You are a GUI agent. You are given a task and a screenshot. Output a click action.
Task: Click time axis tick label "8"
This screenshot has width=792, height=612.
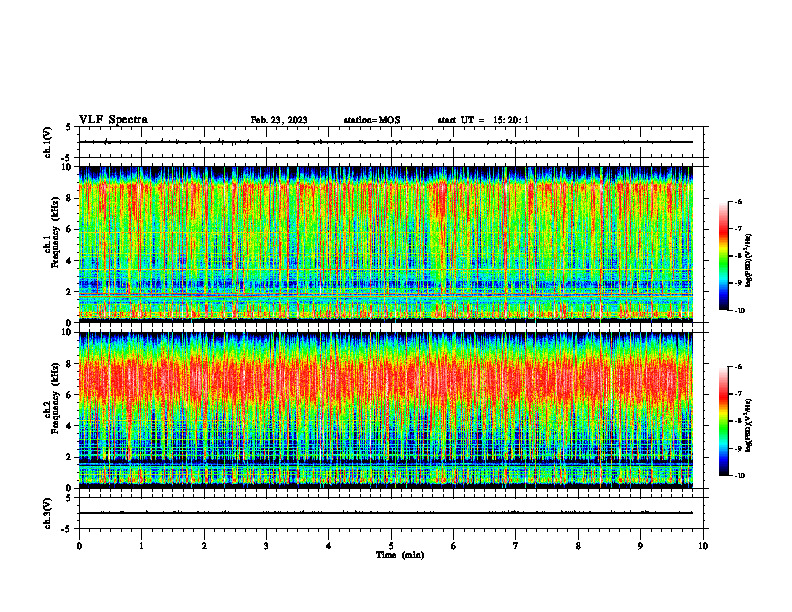tap(578, 546)
